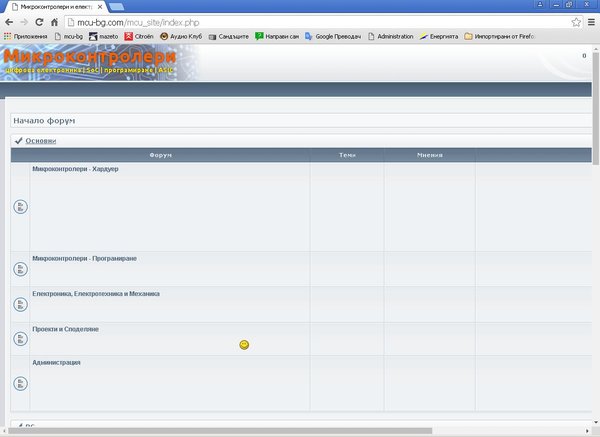The width and height of the screenshot is (600, 437).
Task: Reload the page with the refresh icon
Action: (39, 22)
